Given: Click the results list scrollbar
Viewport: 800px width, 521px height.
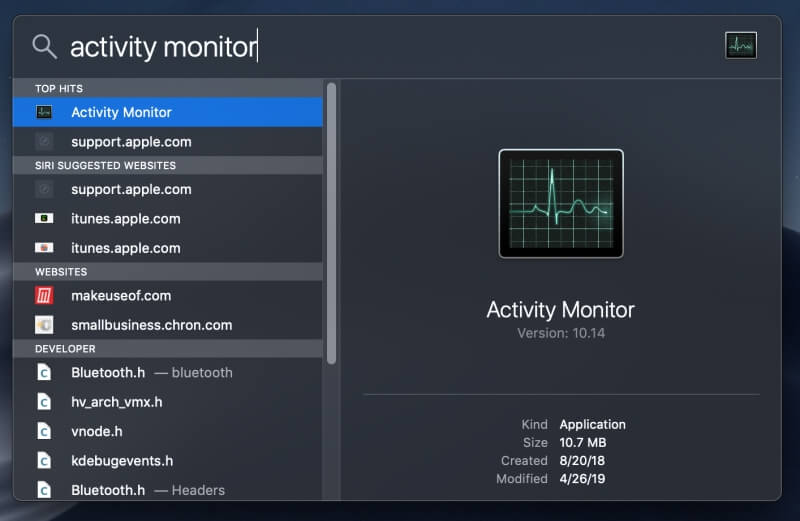Looking at the screenshot, I should (332, 224).
